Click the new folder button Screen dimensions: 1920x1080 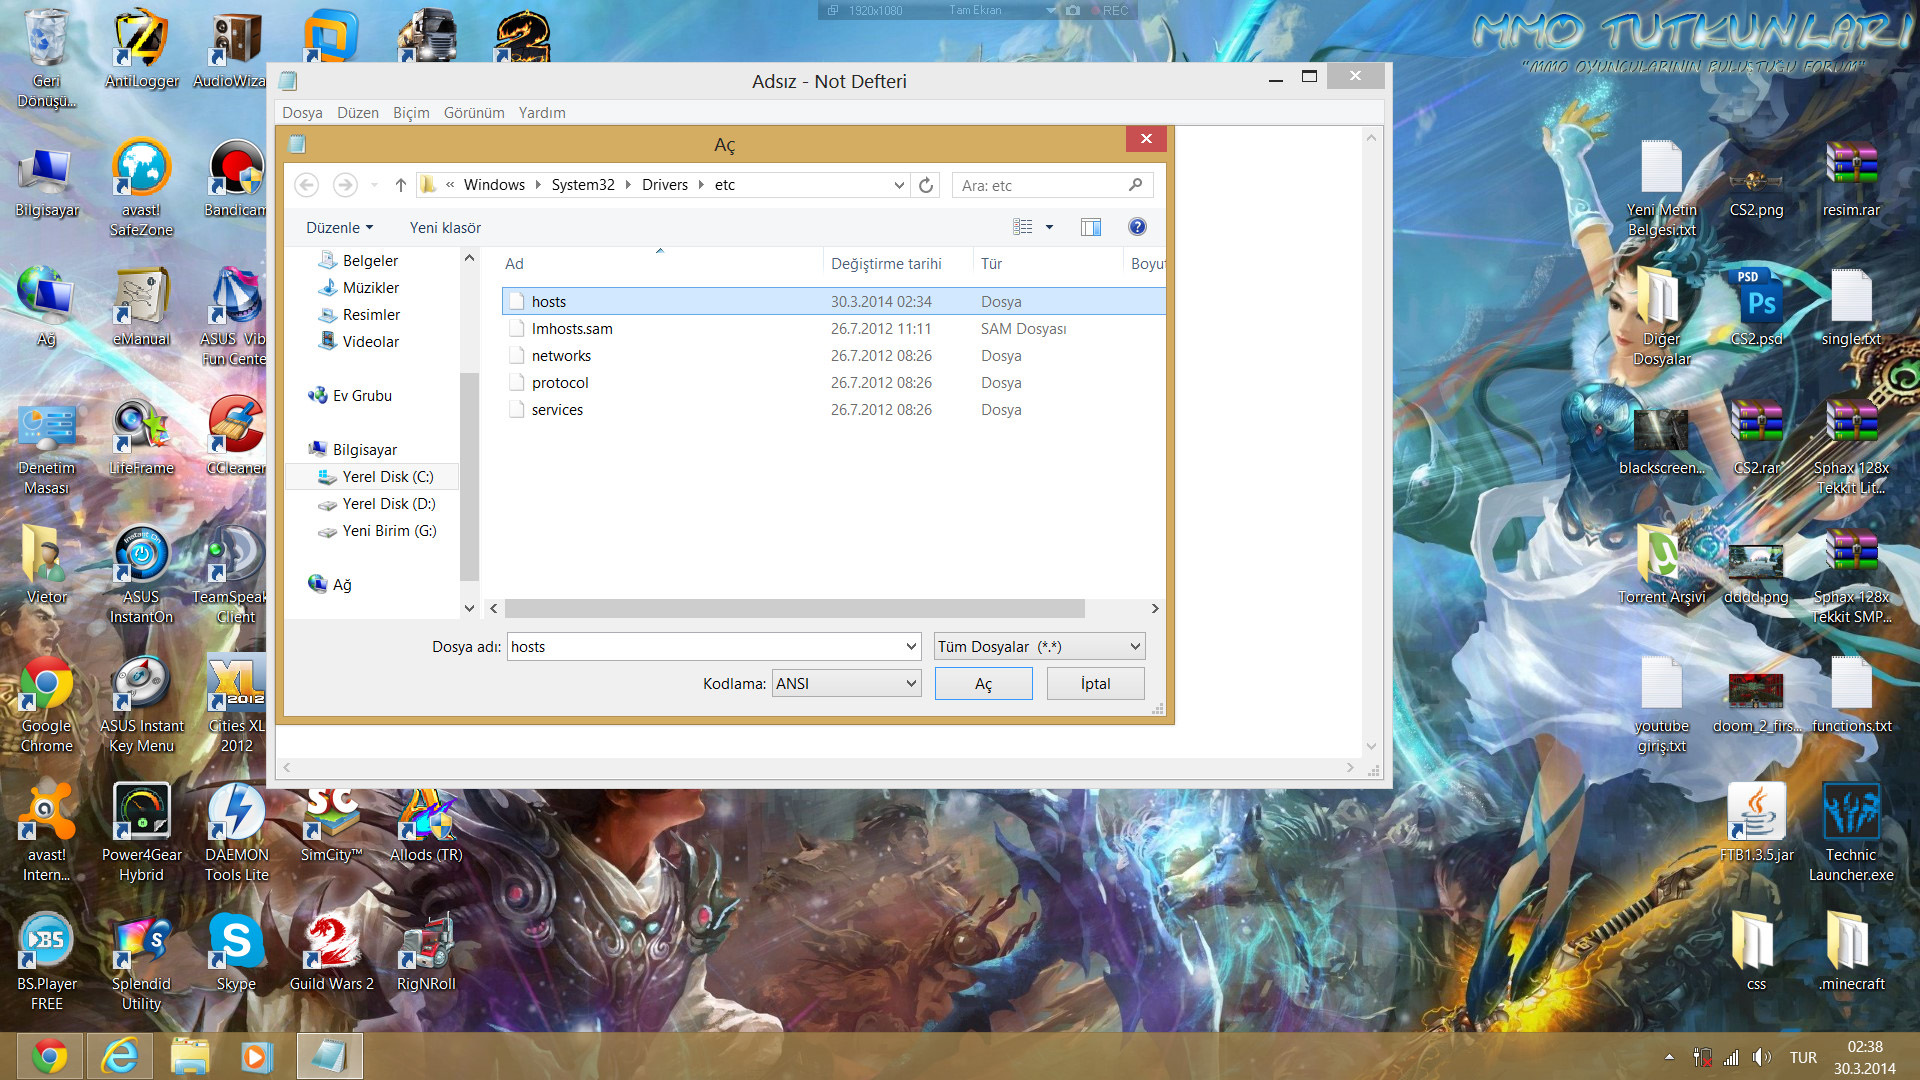point(444,227)
